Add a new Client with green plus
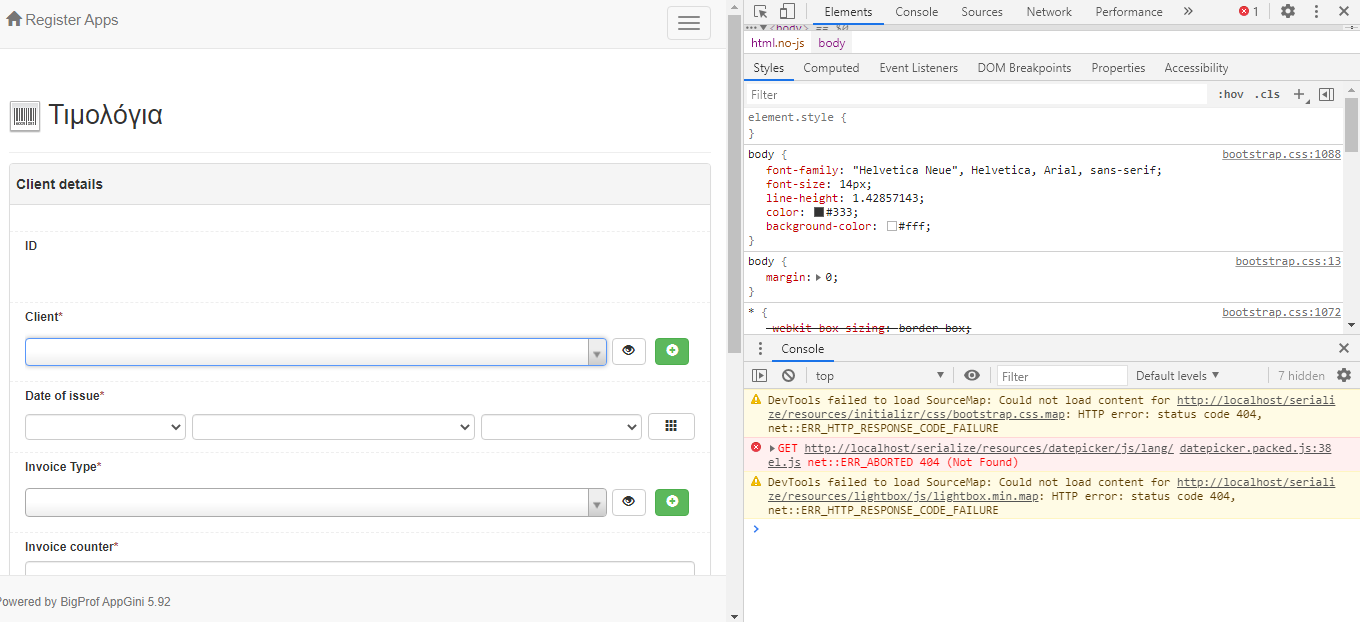The image size is (1360, 622). [x=672, y=351]
